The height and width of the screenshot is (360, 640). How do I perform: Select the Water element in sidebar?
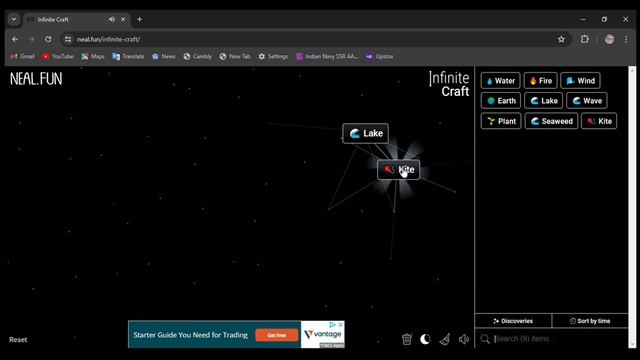[500, 81]
